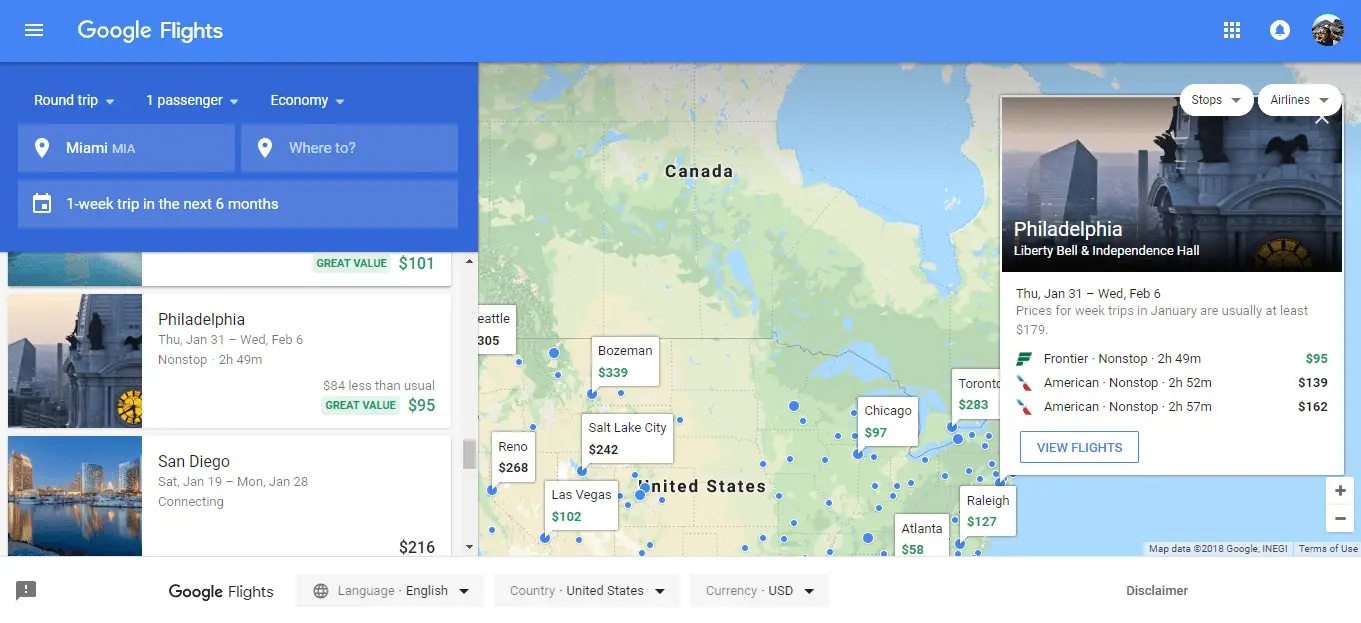1361x623 pixels.
Task: Open the Disclaimer link
Action: click(1157, 591)
